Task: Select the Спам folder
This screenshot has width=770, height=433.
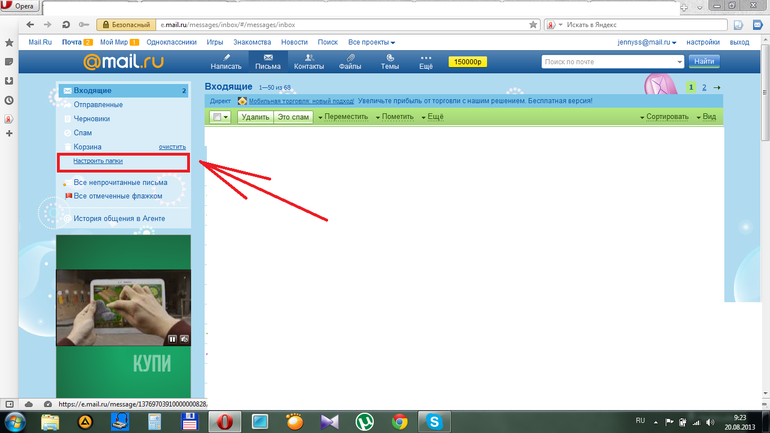Action: pos(82,133)
